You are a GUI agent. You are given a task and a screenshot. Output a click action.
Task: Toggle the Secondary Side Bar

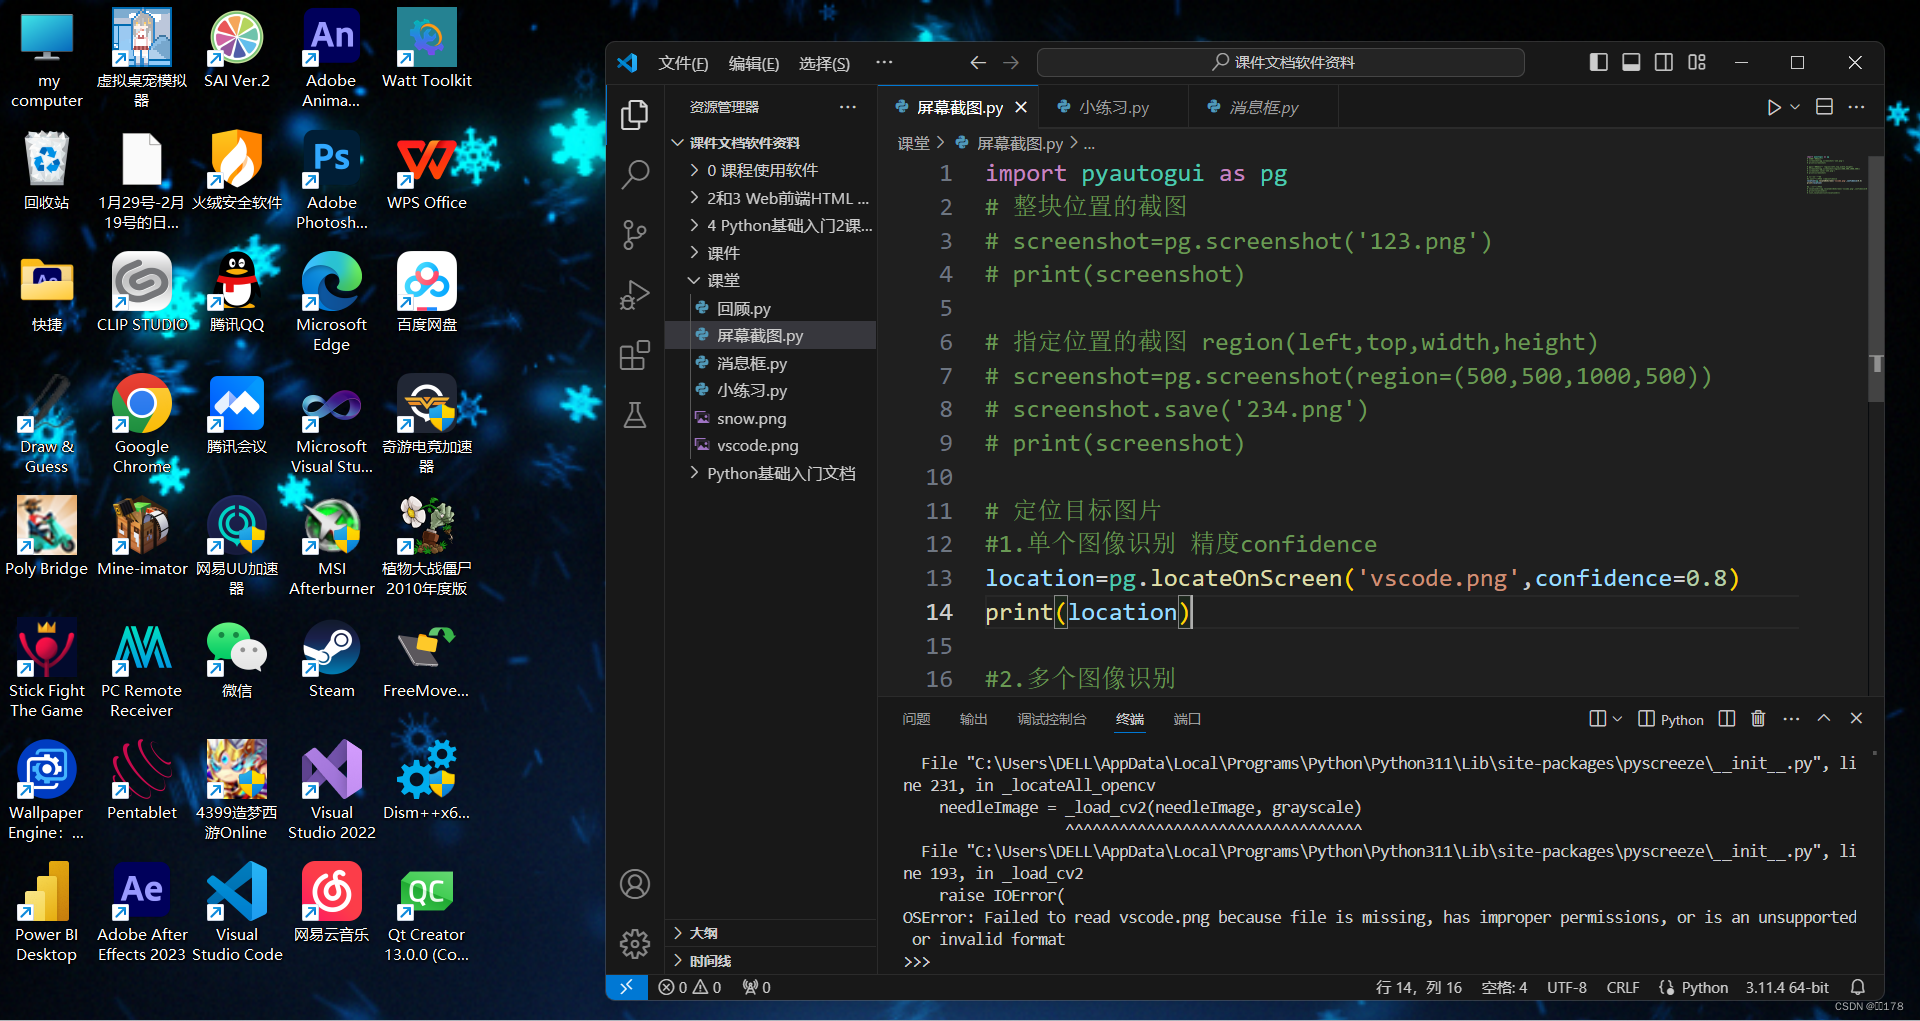click(1663, 62)
